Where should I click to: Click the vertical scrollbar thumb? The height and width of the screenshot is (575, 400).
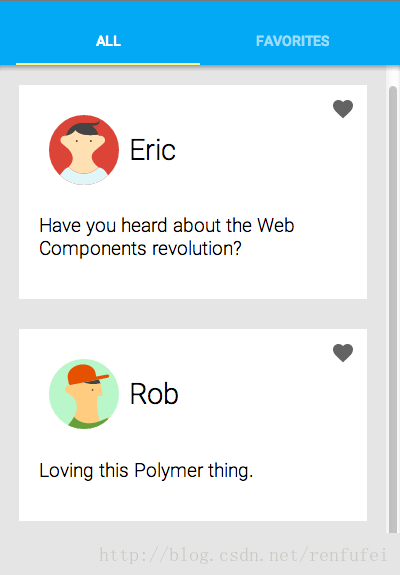[x=393, y=309]
